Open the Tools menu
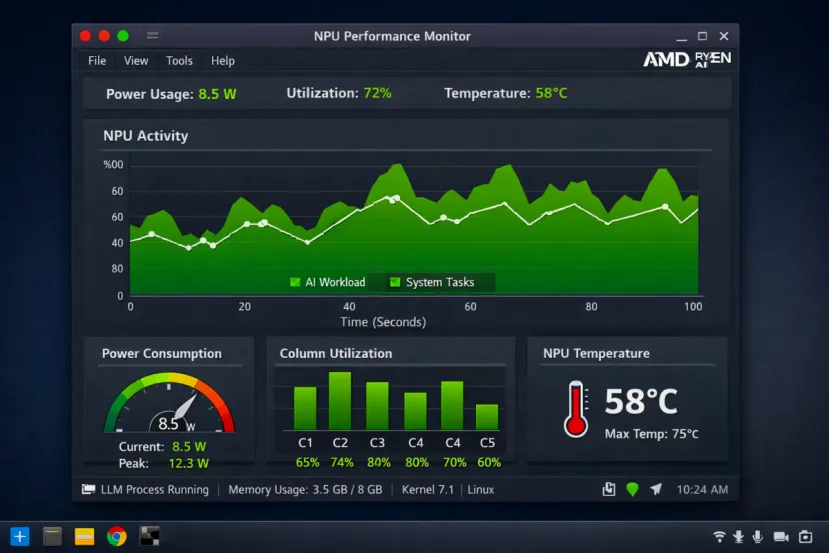This screenshot has height=553, width=829. tap(179, 61)
